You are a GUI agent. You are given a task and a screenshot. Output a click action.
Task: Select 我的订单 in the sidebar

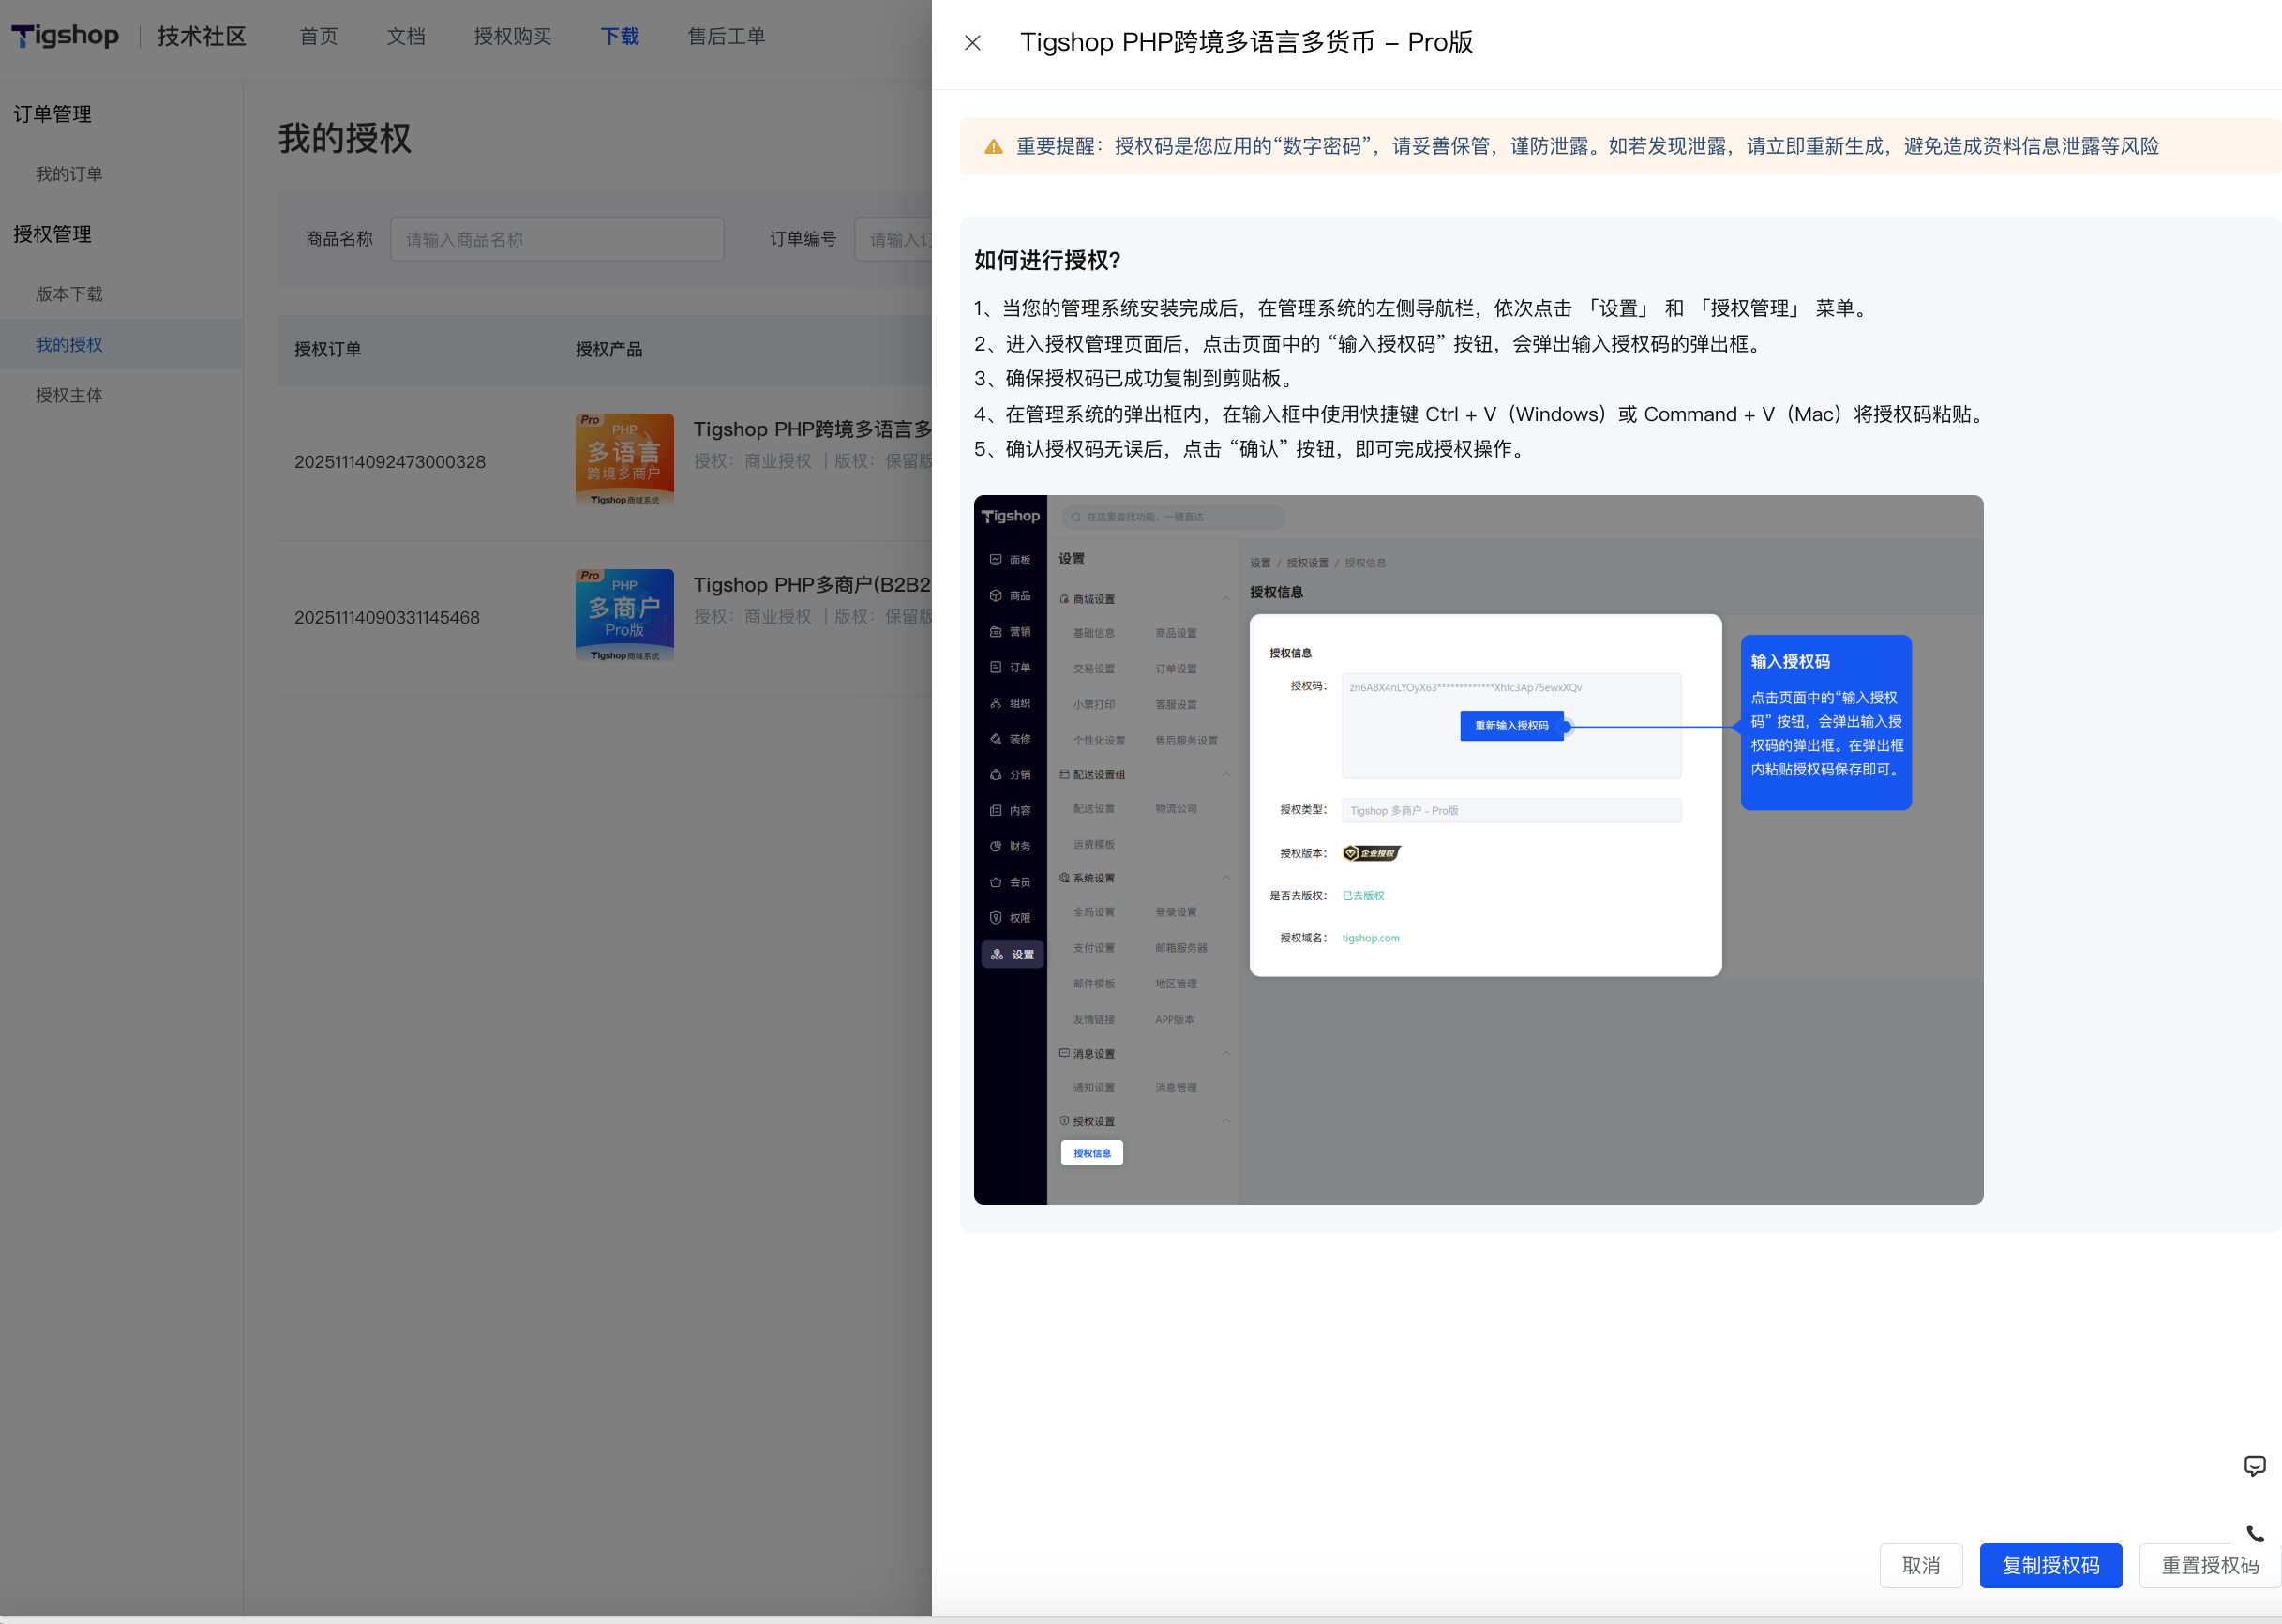[69, 174]
